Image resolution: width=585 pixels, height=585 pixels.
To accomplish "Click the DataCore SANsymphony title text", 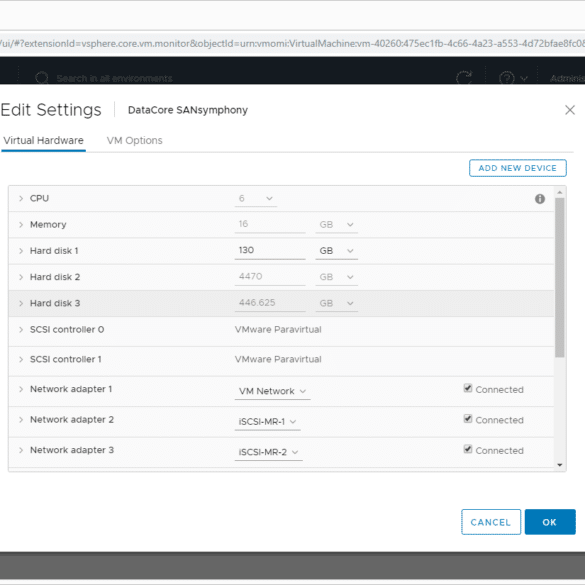I will coord(188,110).
